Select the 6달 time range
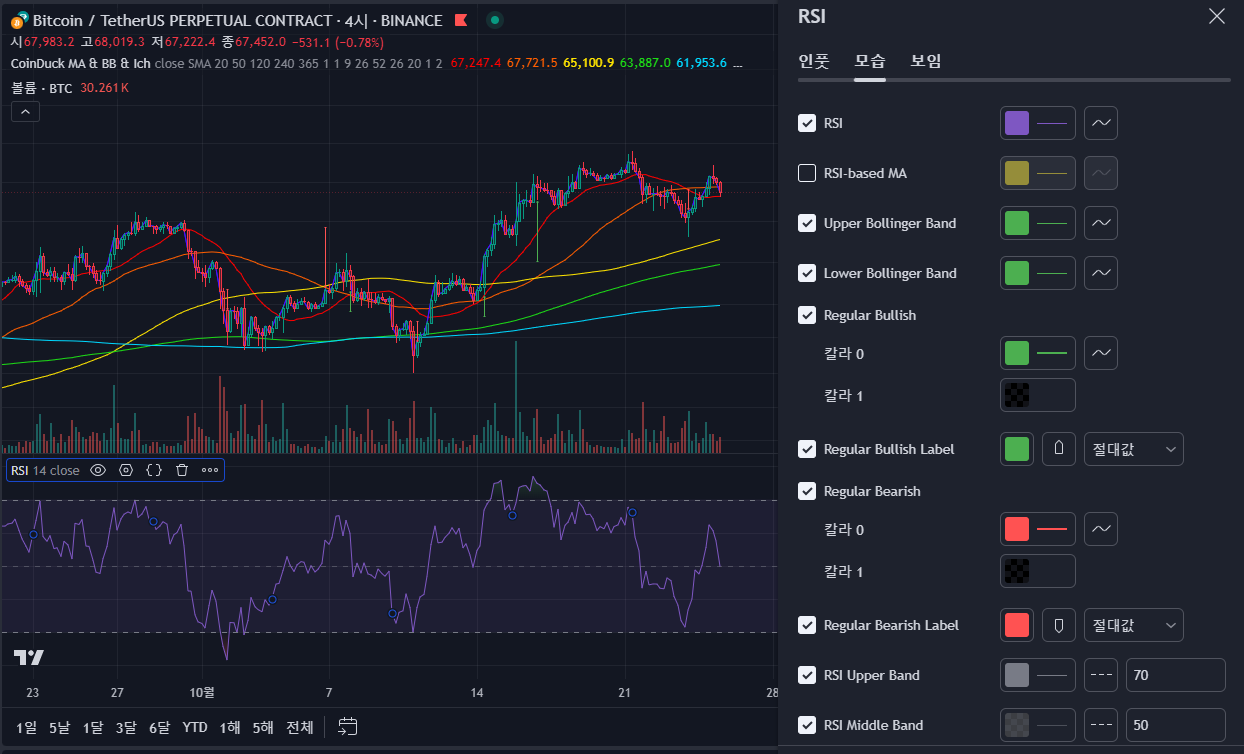1244x754 pixels. pyautogui.click(x=160, y=727)
